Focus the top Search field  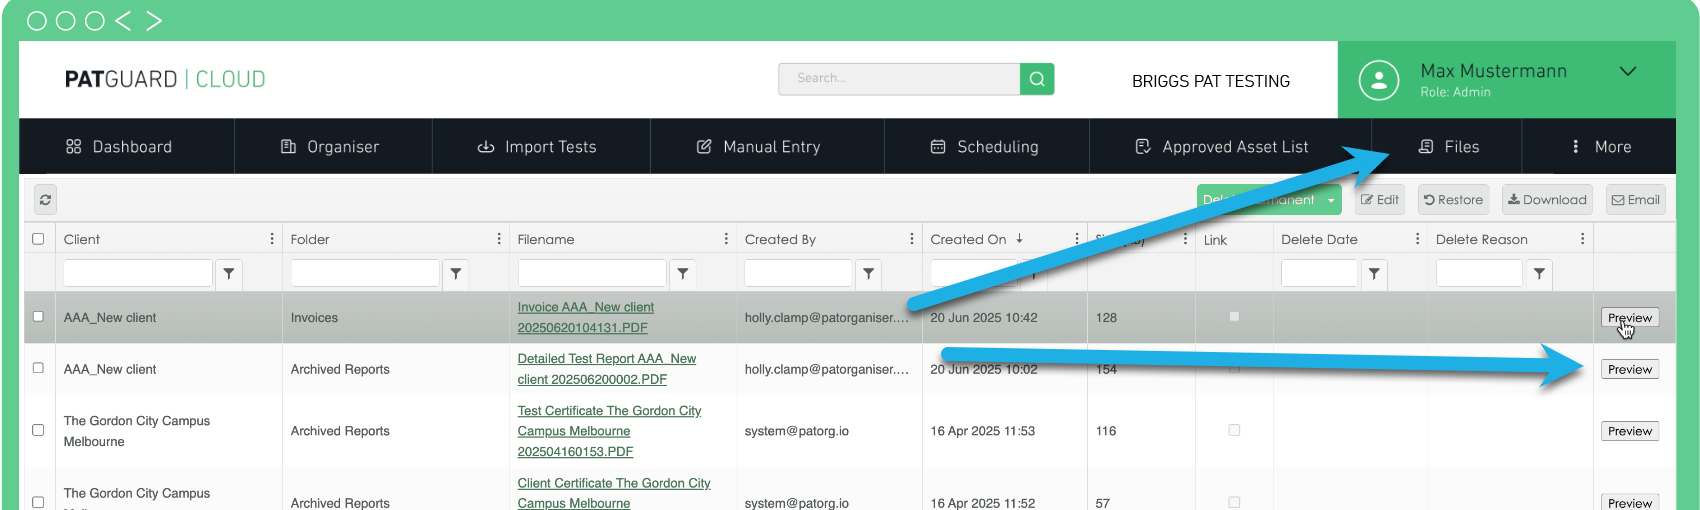click(899, 79)
